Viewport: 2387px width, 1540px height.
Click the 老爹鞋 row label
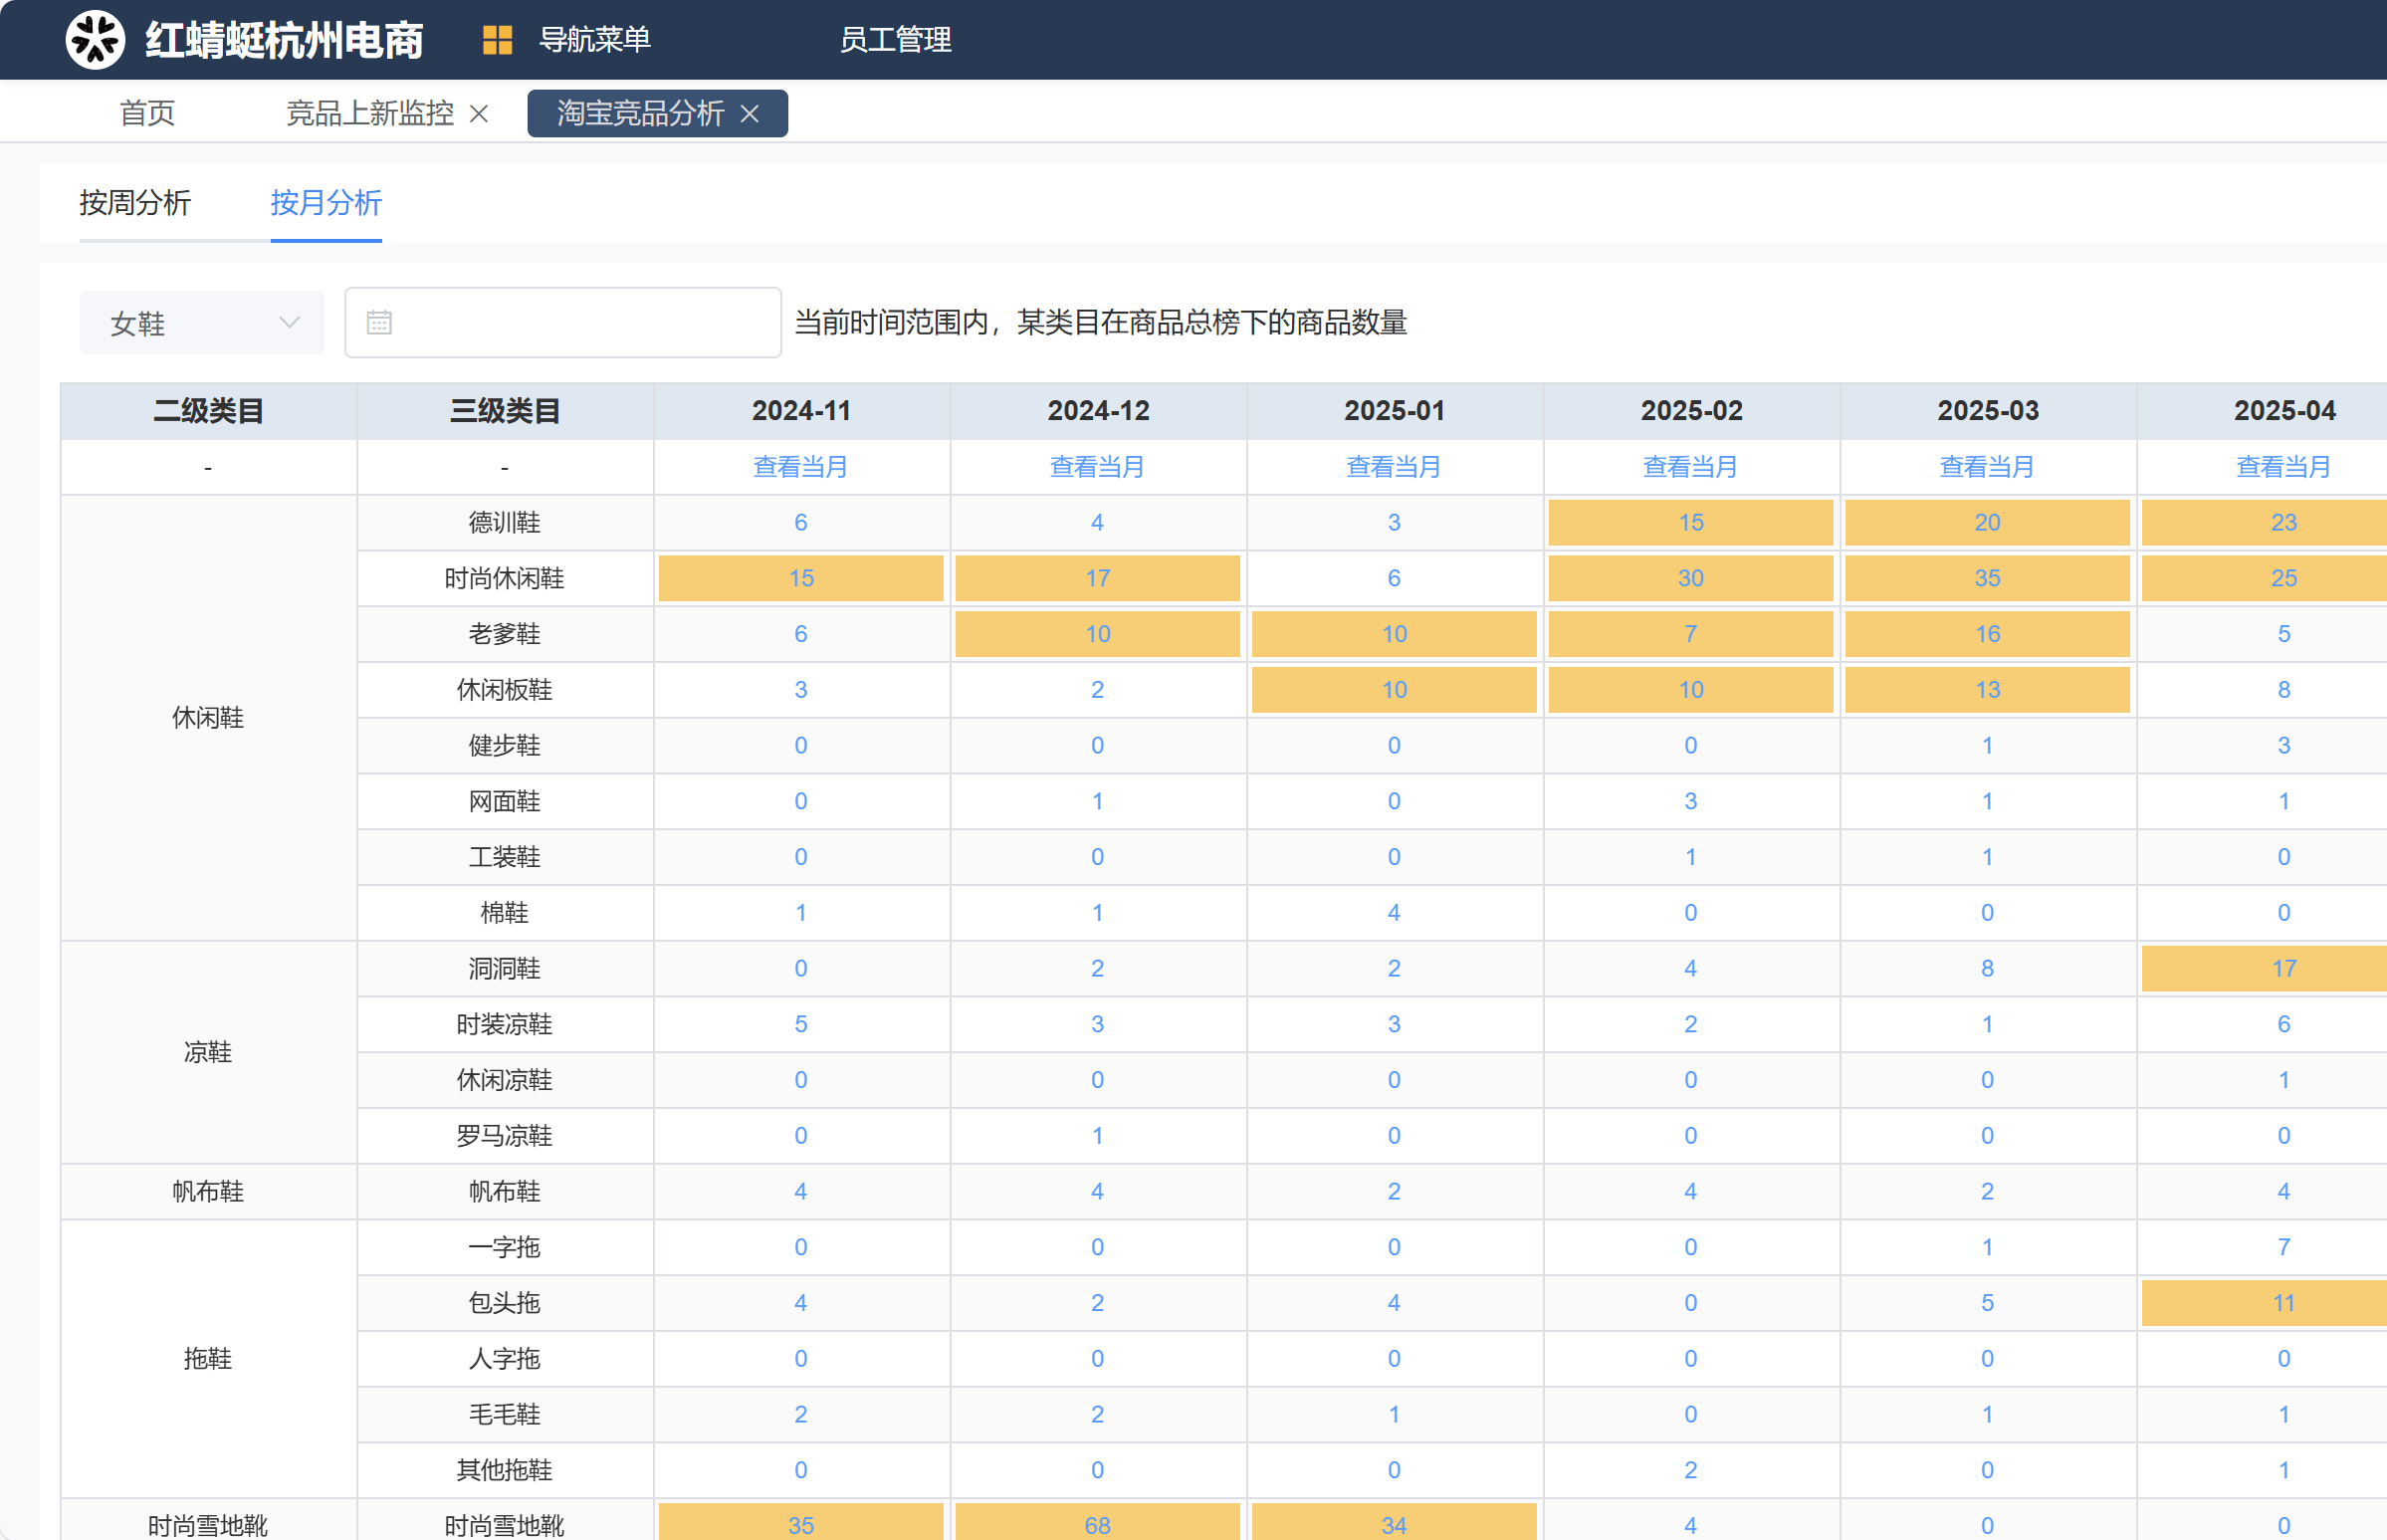click(x=505, y=635)
